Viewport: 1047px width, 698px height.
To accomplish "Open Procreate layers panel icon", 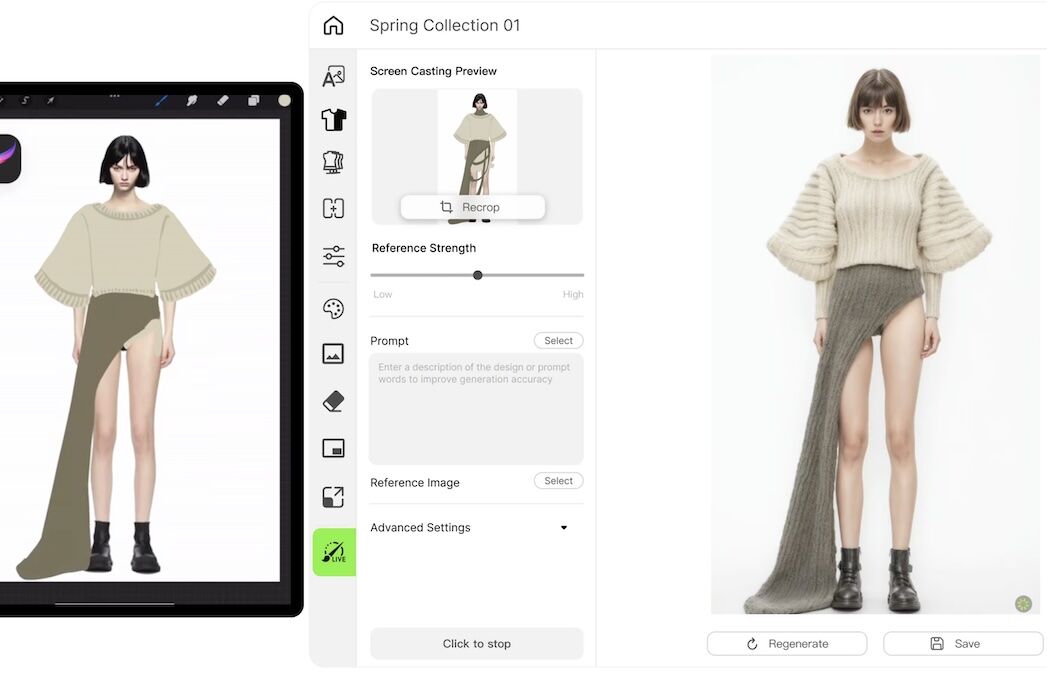I will pyautogui.click(x=253, y=100).
